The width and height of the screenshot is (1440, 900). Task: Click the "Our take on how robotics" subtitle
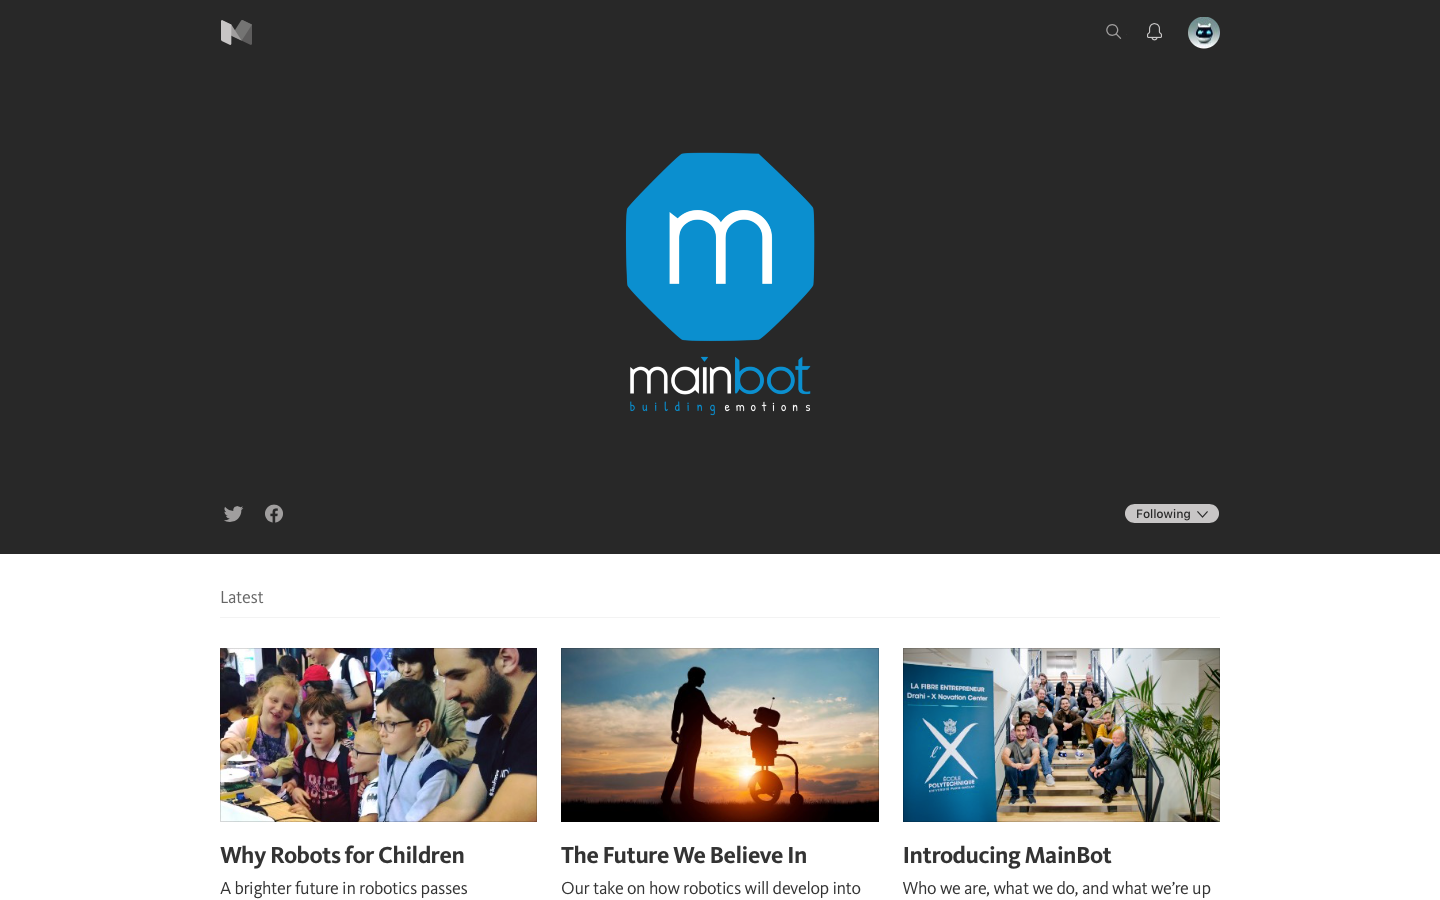[711, 888]
